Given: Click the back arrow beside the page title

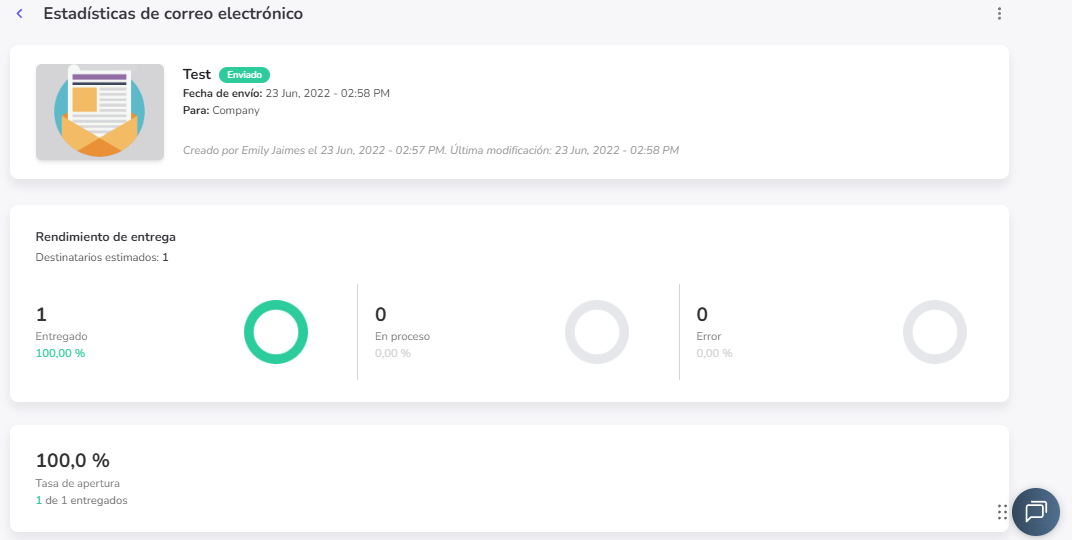Looking at the screenshot, I should (x=19, y=14).
